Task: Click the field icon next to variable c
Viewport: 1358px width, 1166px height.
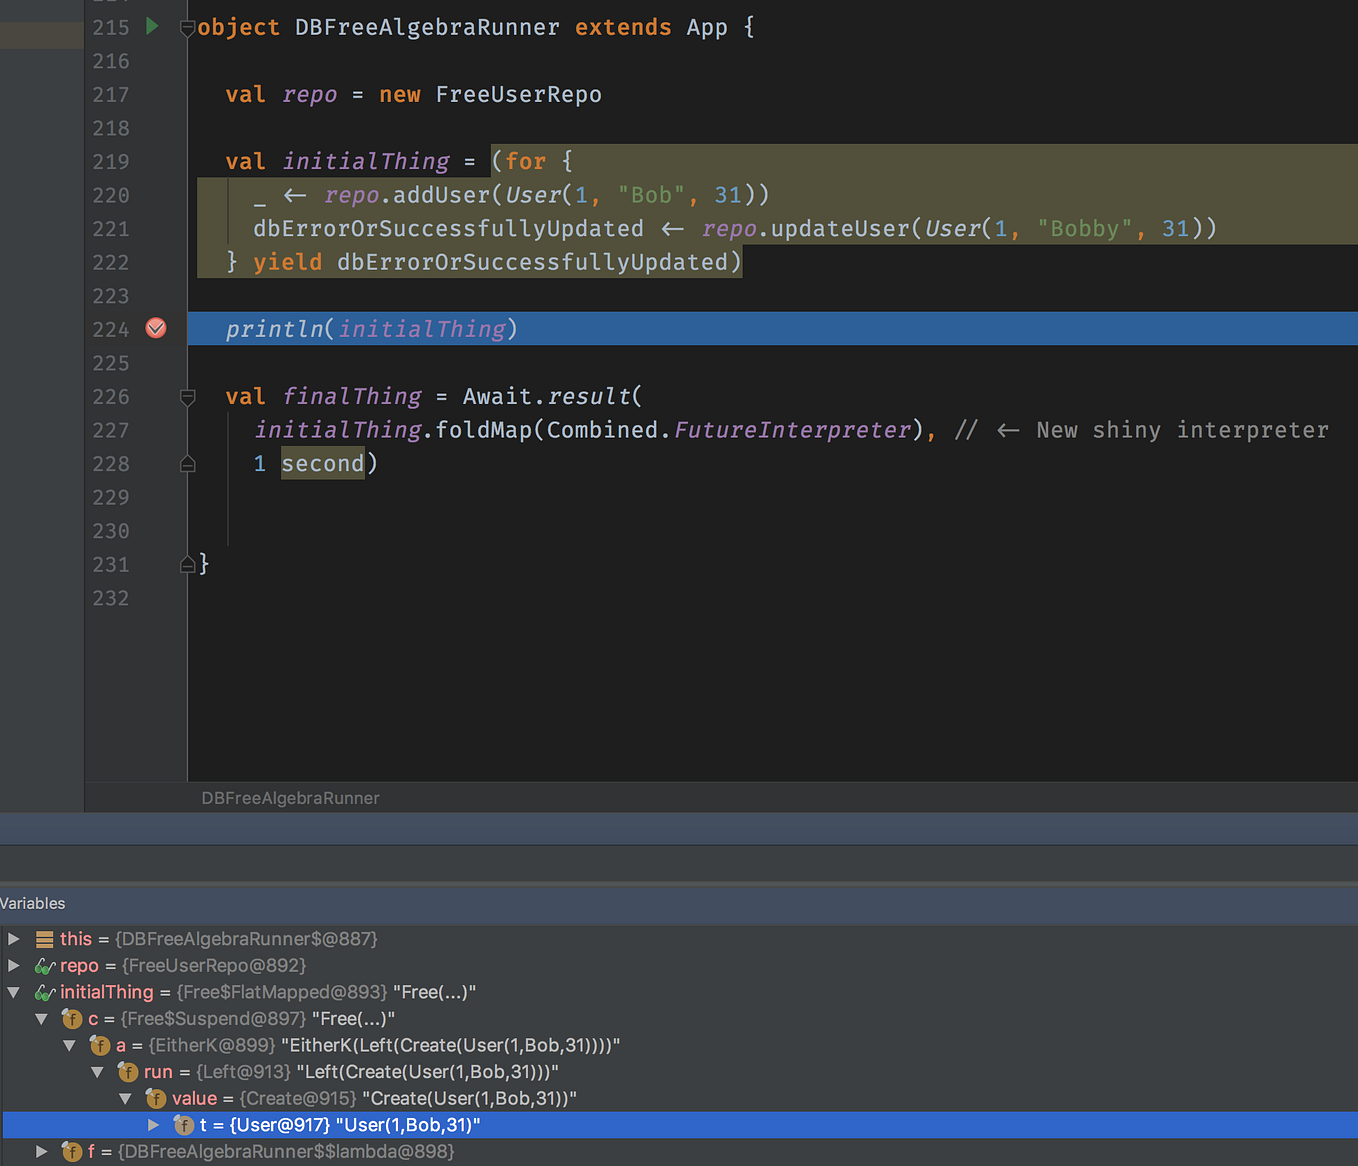Action: [x=72, y=1018]
